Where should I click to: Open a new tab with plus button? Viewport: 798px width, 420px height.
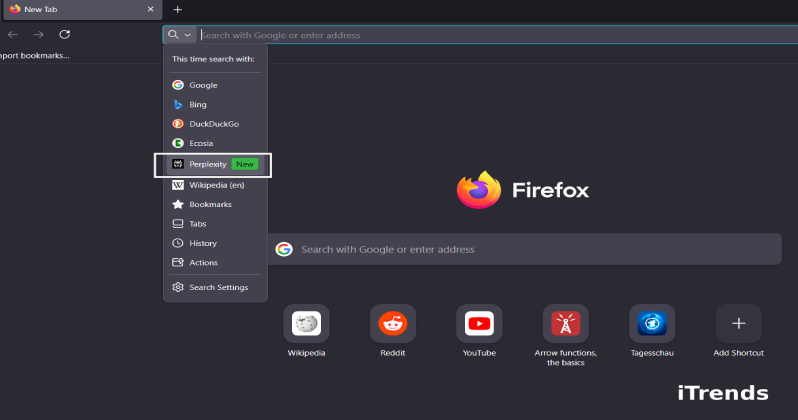coord(177,9)
